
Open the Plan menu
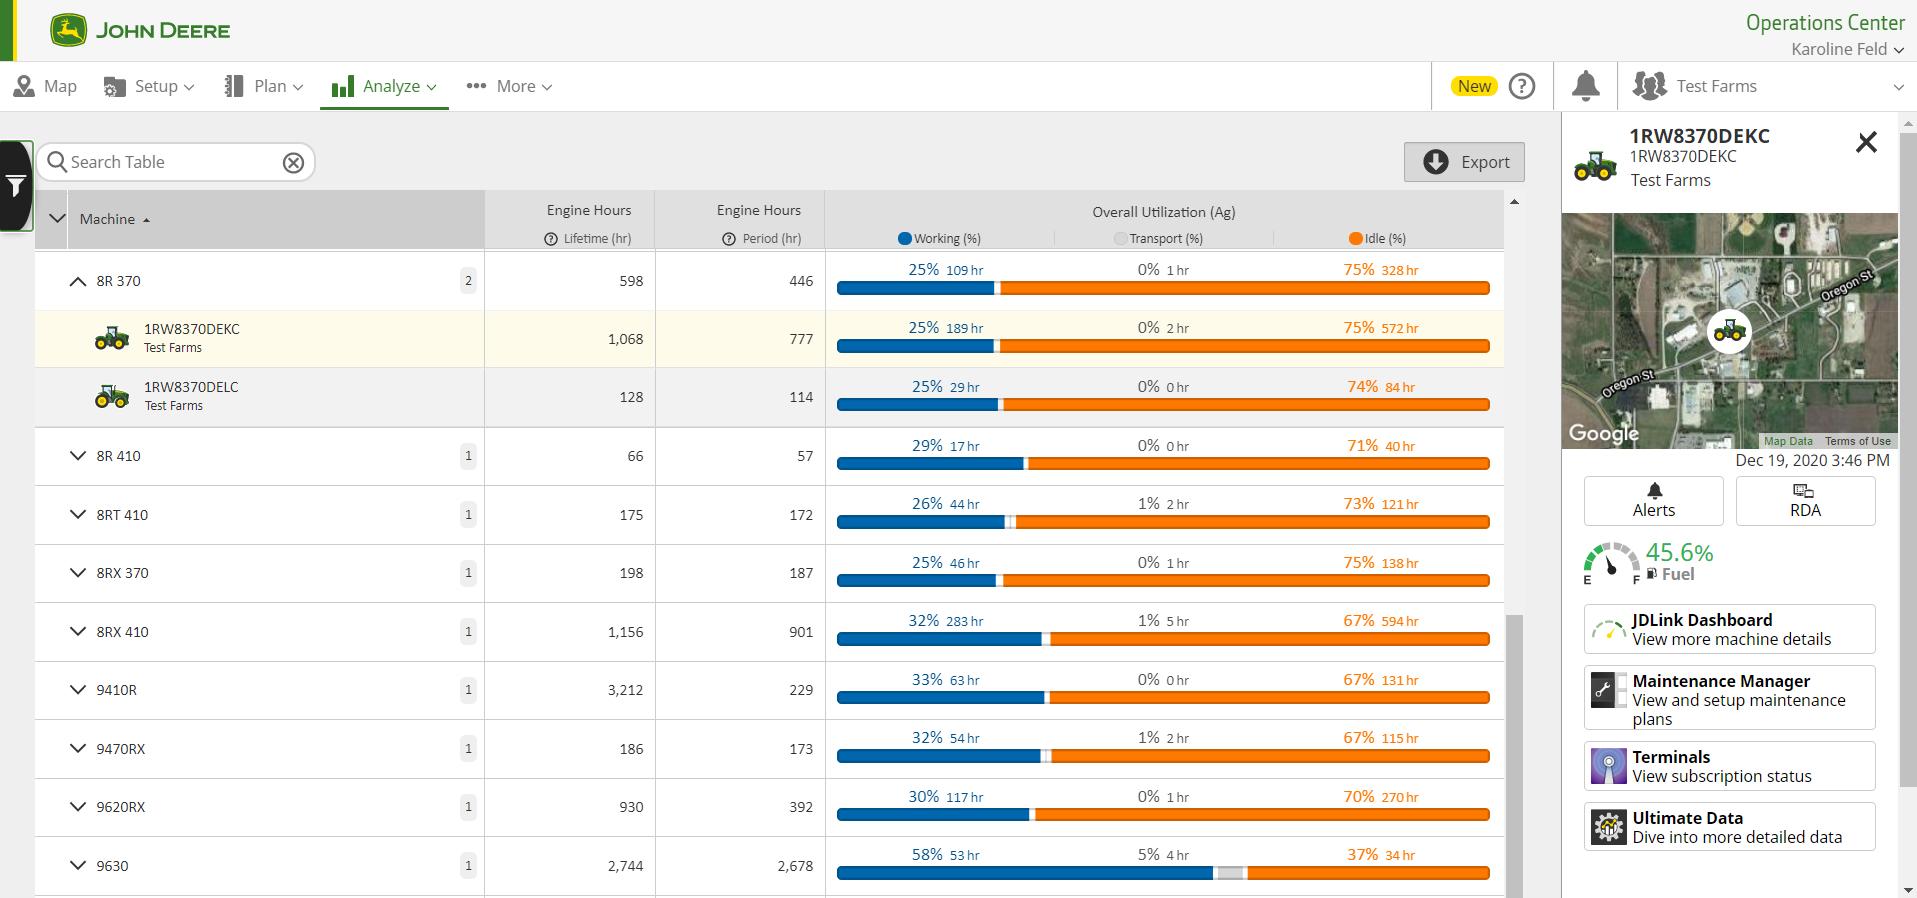click(263, 86)
